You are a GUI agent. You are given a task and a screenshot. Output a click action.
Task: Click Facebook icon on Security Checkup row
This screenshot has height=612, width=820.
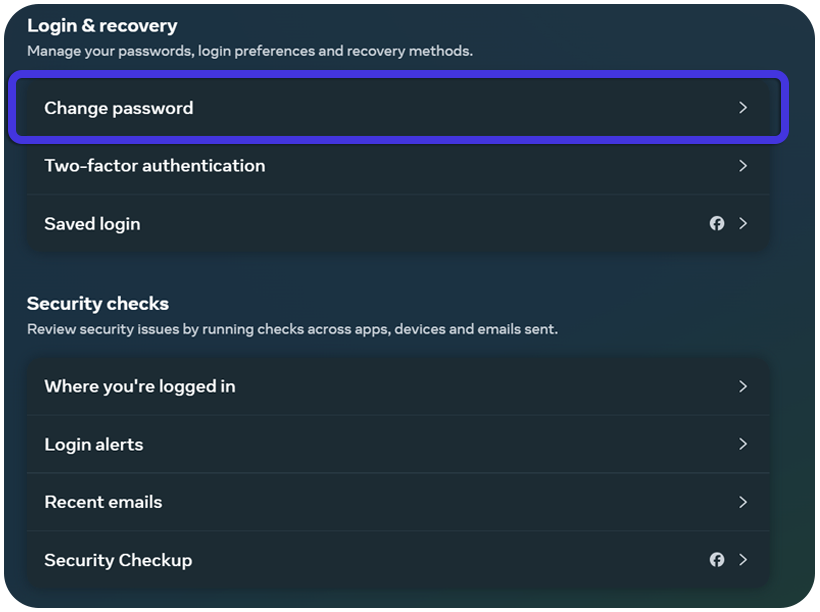click(717, 560)
